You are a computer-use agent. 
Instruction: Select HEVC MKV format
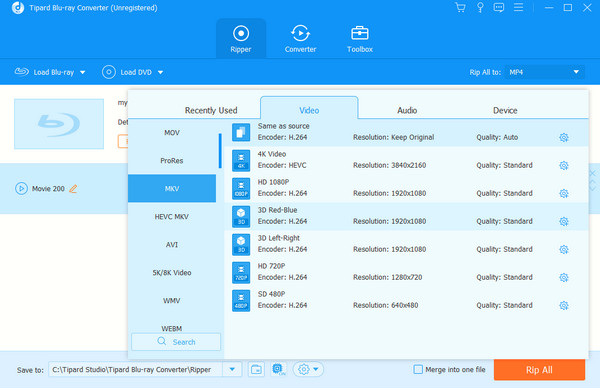(x=172, y=217)
